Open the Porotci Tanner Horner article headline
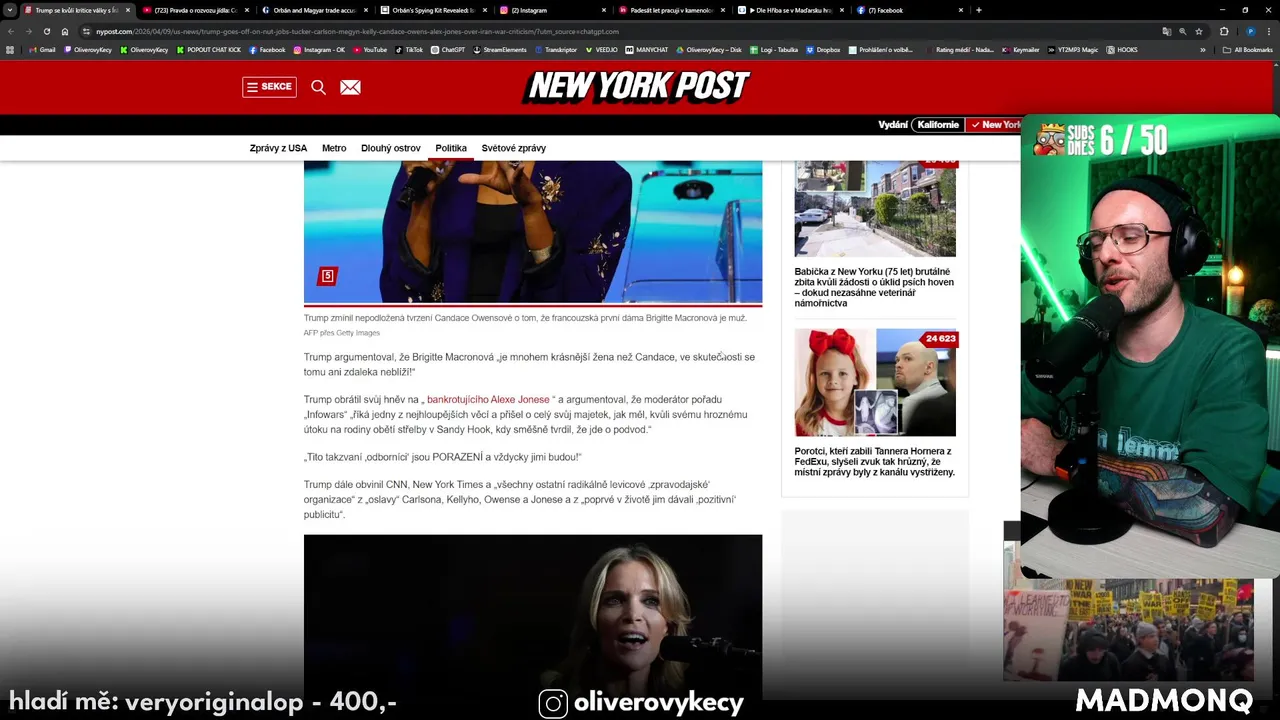 (x=874, y=461)
